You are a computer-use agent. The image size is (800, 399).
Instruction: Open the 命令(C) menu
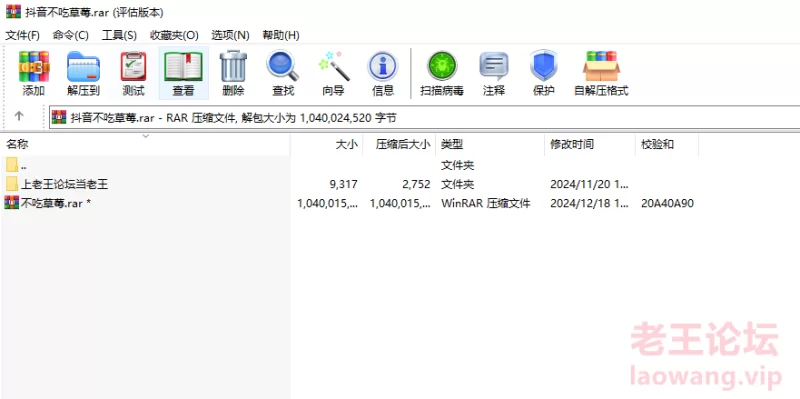click(70, 35)
